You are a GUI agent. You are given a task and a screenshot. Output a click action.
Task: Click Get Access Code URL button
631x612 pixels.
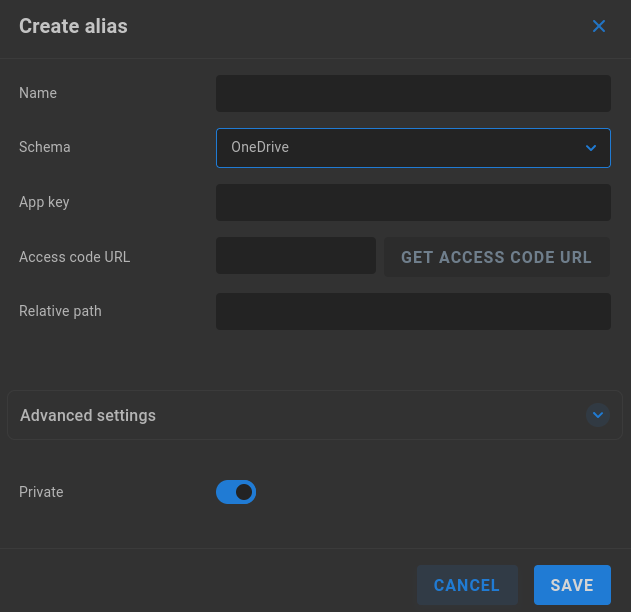497,257
